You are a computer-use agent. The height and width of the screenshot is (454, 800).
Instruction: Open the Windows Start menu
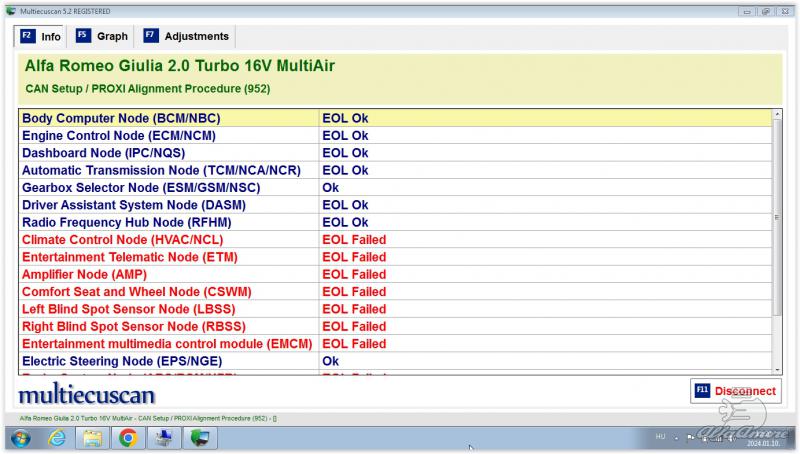(20, 438)
